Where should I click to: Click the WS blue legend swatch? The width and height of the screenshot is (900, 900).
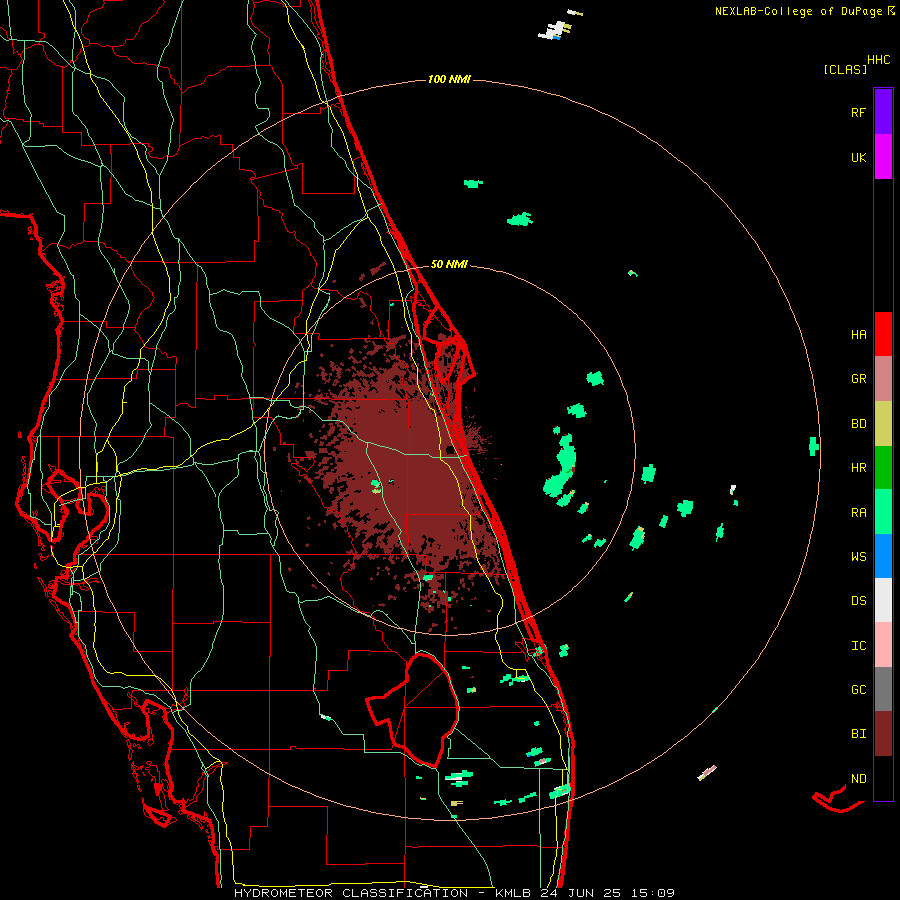pyautogui.click(x=883, y=556)
